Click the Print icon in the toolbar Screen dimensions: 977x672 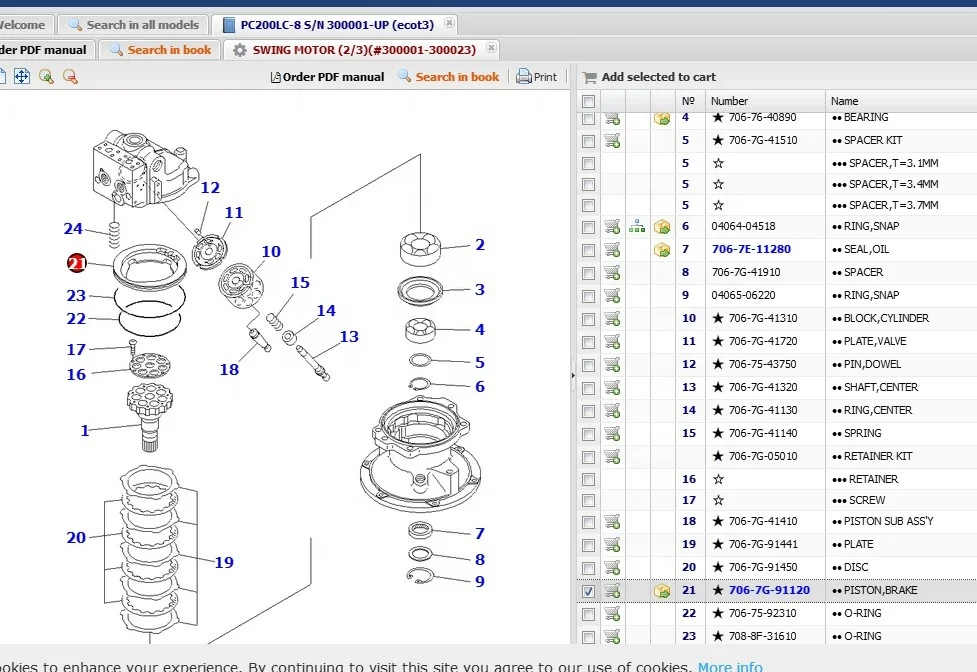pyautogui.click(x=536, y=77)
